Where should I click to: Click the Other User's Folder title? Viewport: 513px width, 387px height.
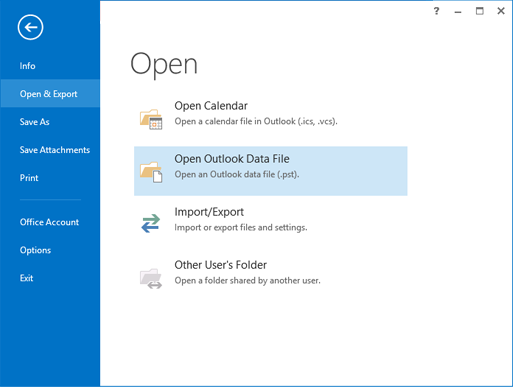point(221,265)
